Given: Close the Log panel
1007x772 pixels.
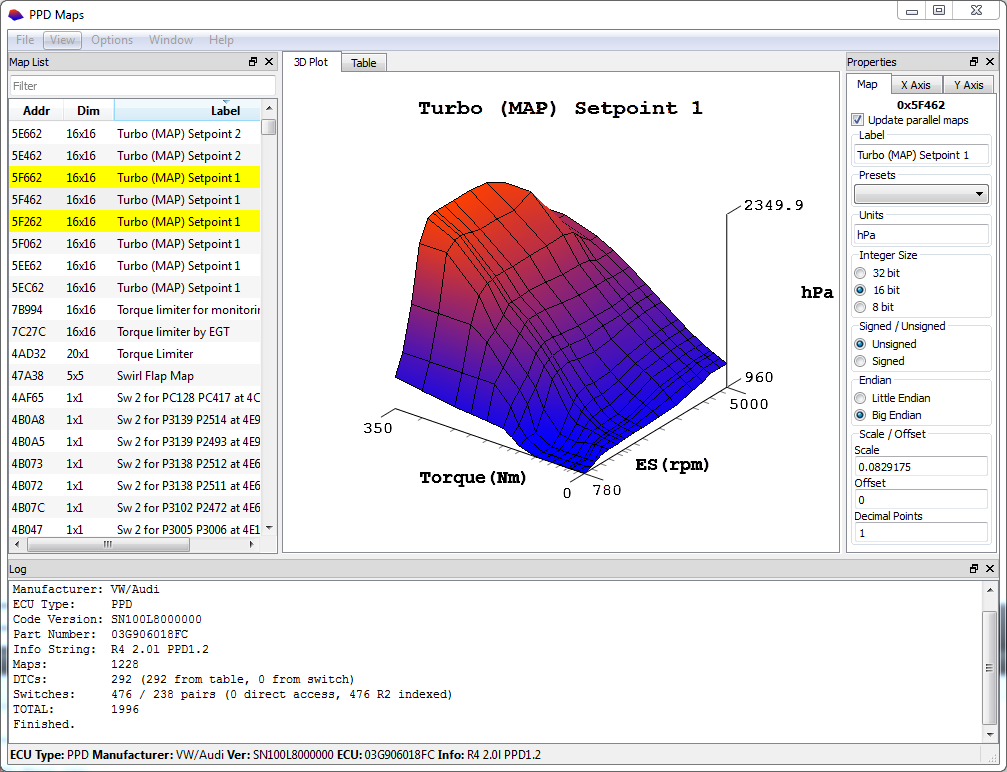Looking at the screenshot, I should 990,569.
